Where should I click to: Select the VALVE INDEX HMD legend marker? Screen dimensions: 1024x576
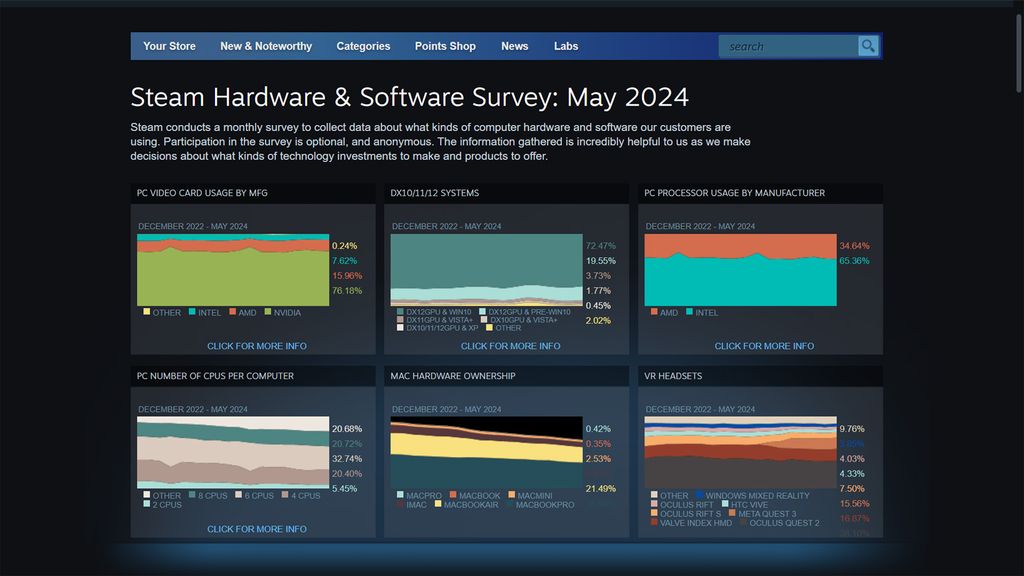(x=653, y=522)
